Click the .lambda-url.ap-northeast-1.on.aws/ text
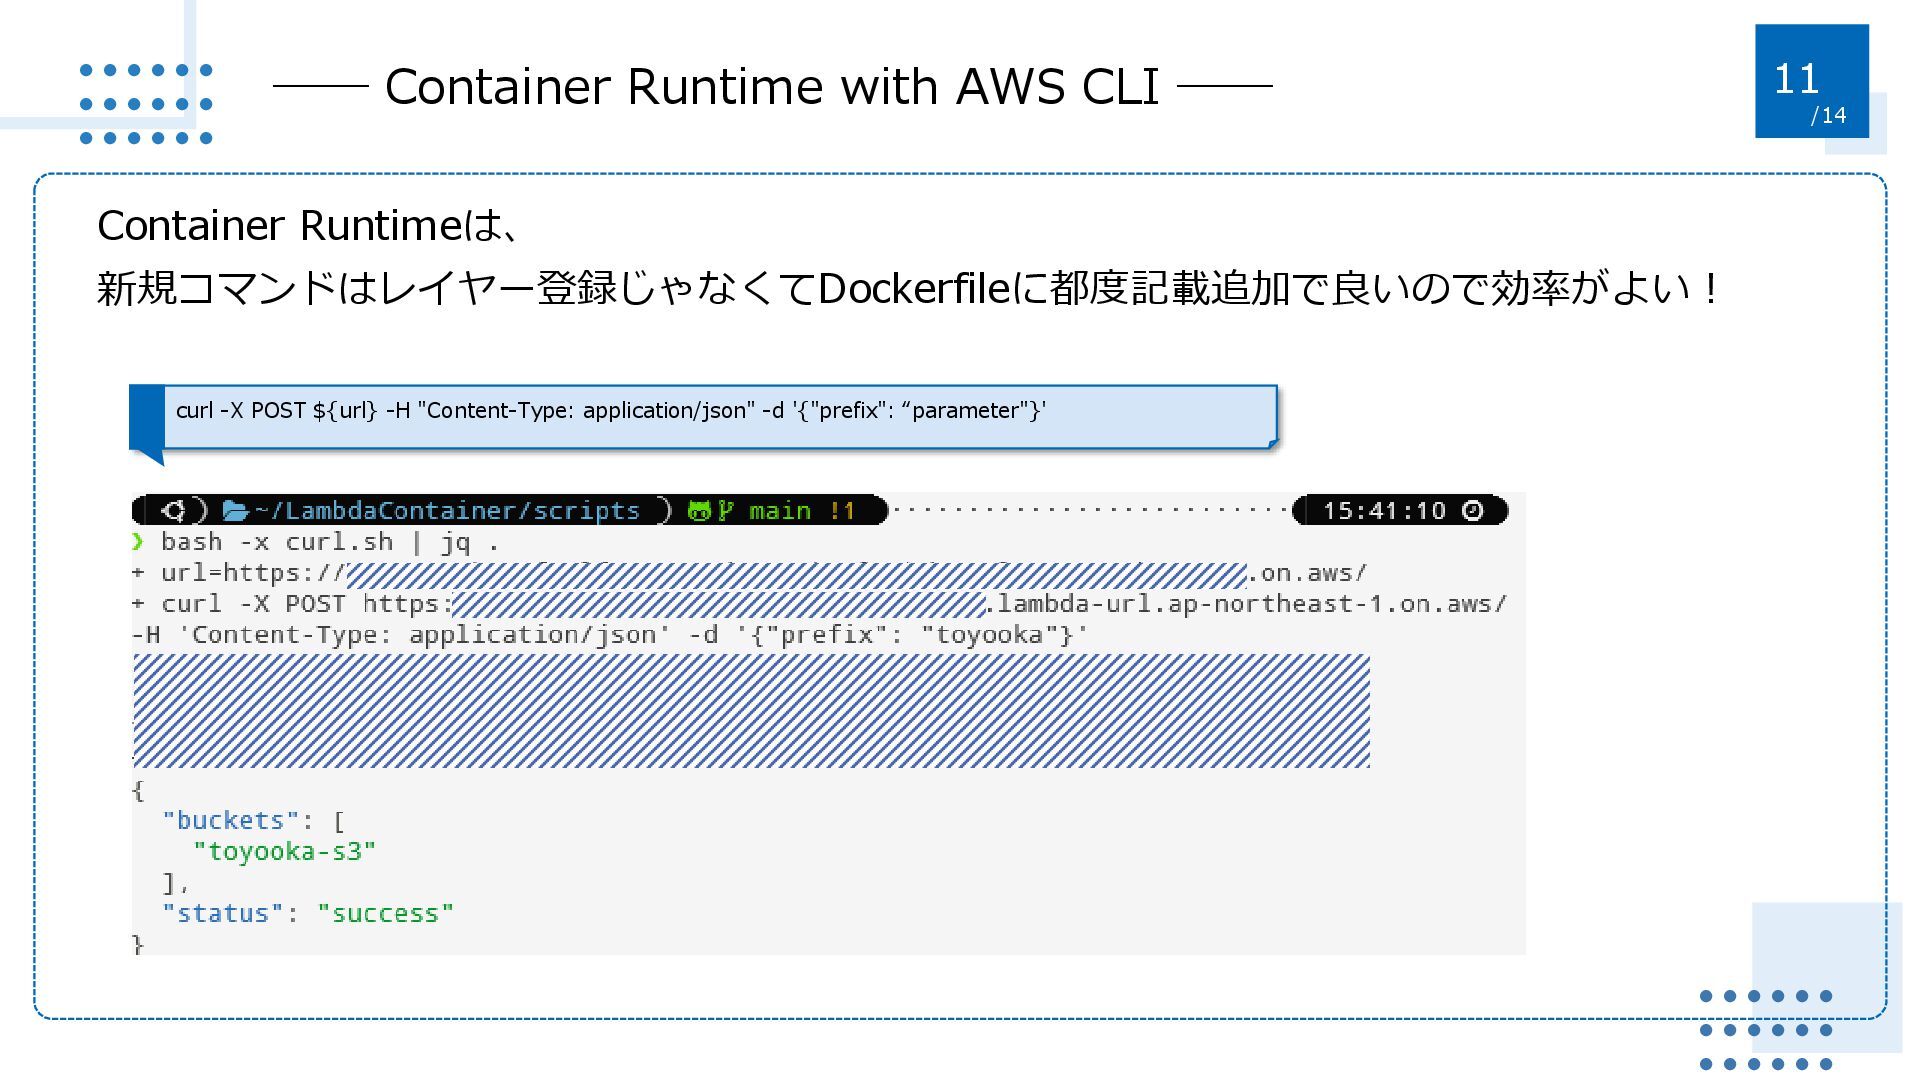This screenshot has height=1080, width=1920. pos(1246,604)
